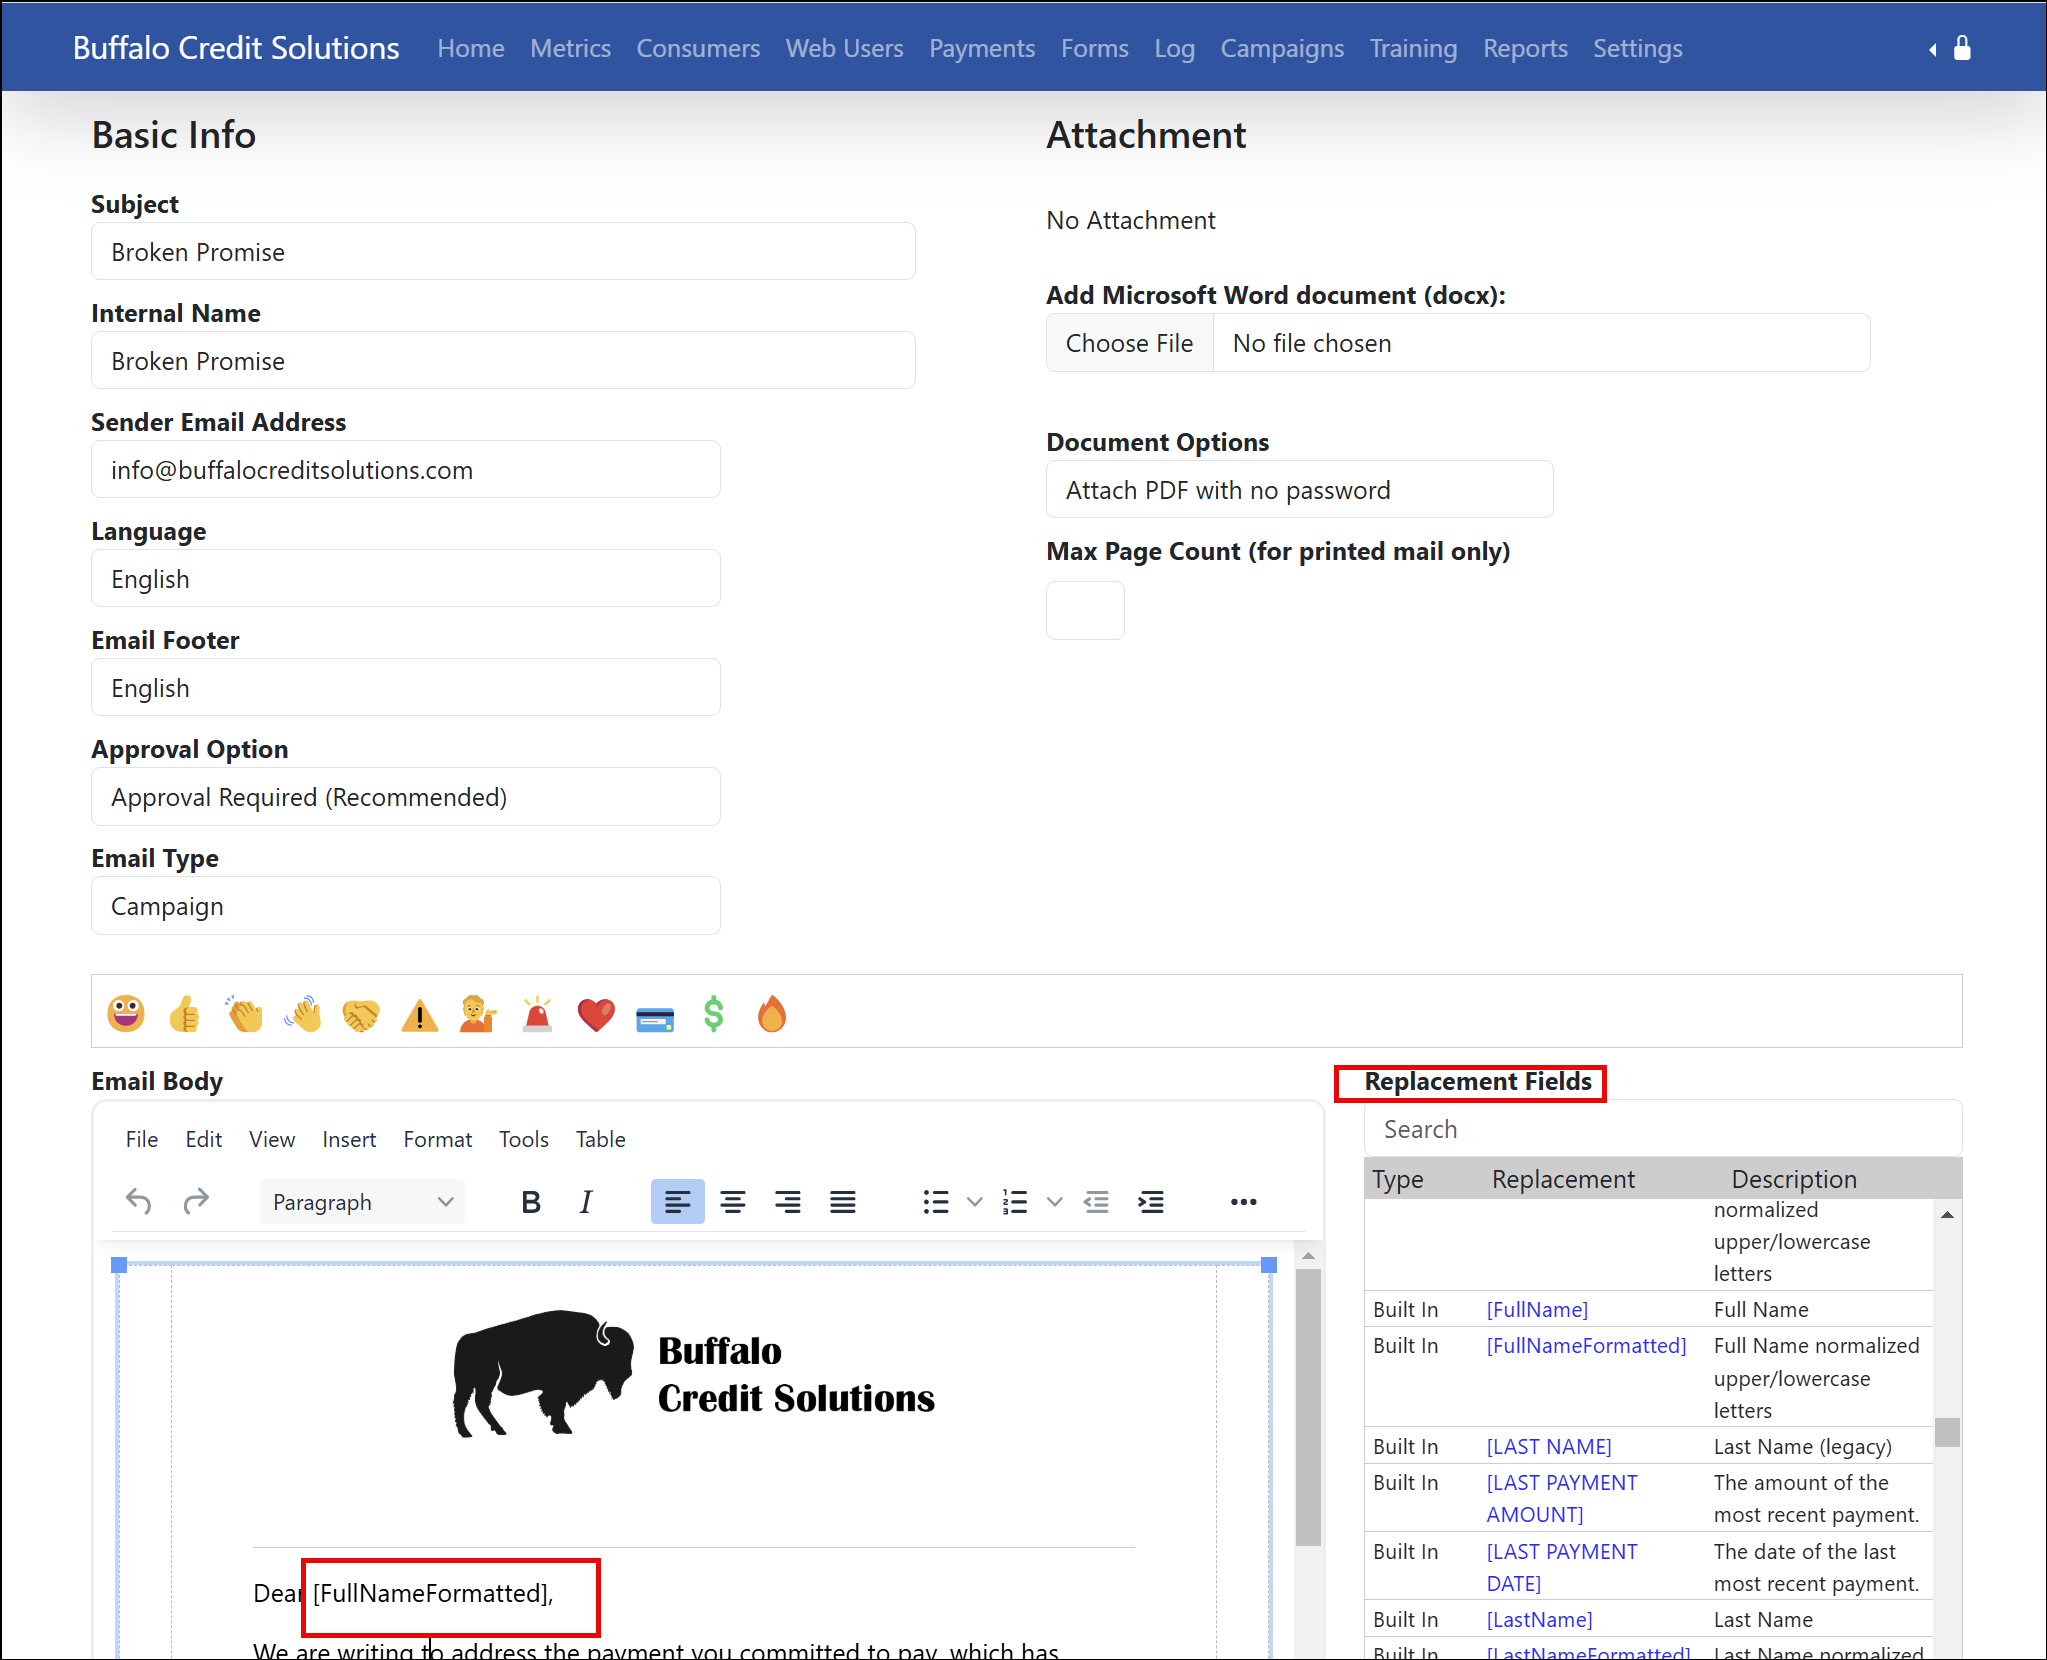2047x1660 pixels.
Task: Insert the fire emoji
Action: click(x=771, y=1014)
